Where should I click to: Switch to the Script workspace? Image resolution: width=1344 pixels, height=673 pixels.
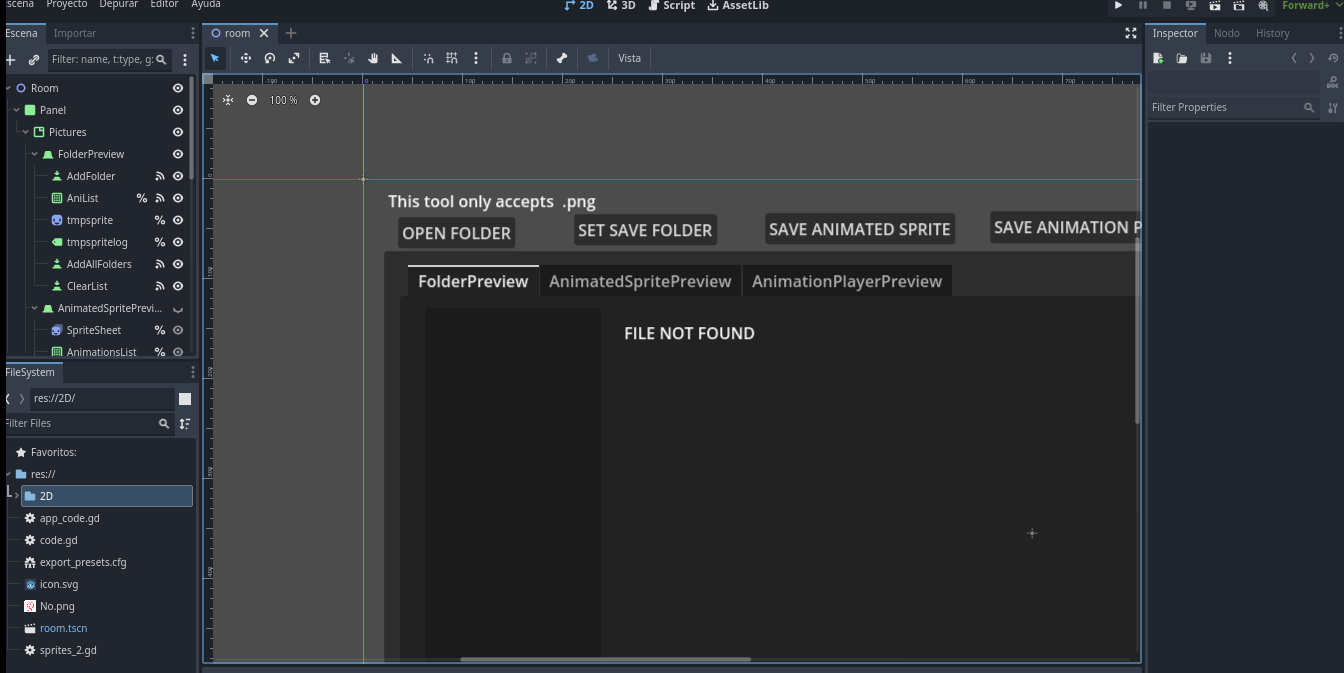point(671,5)
